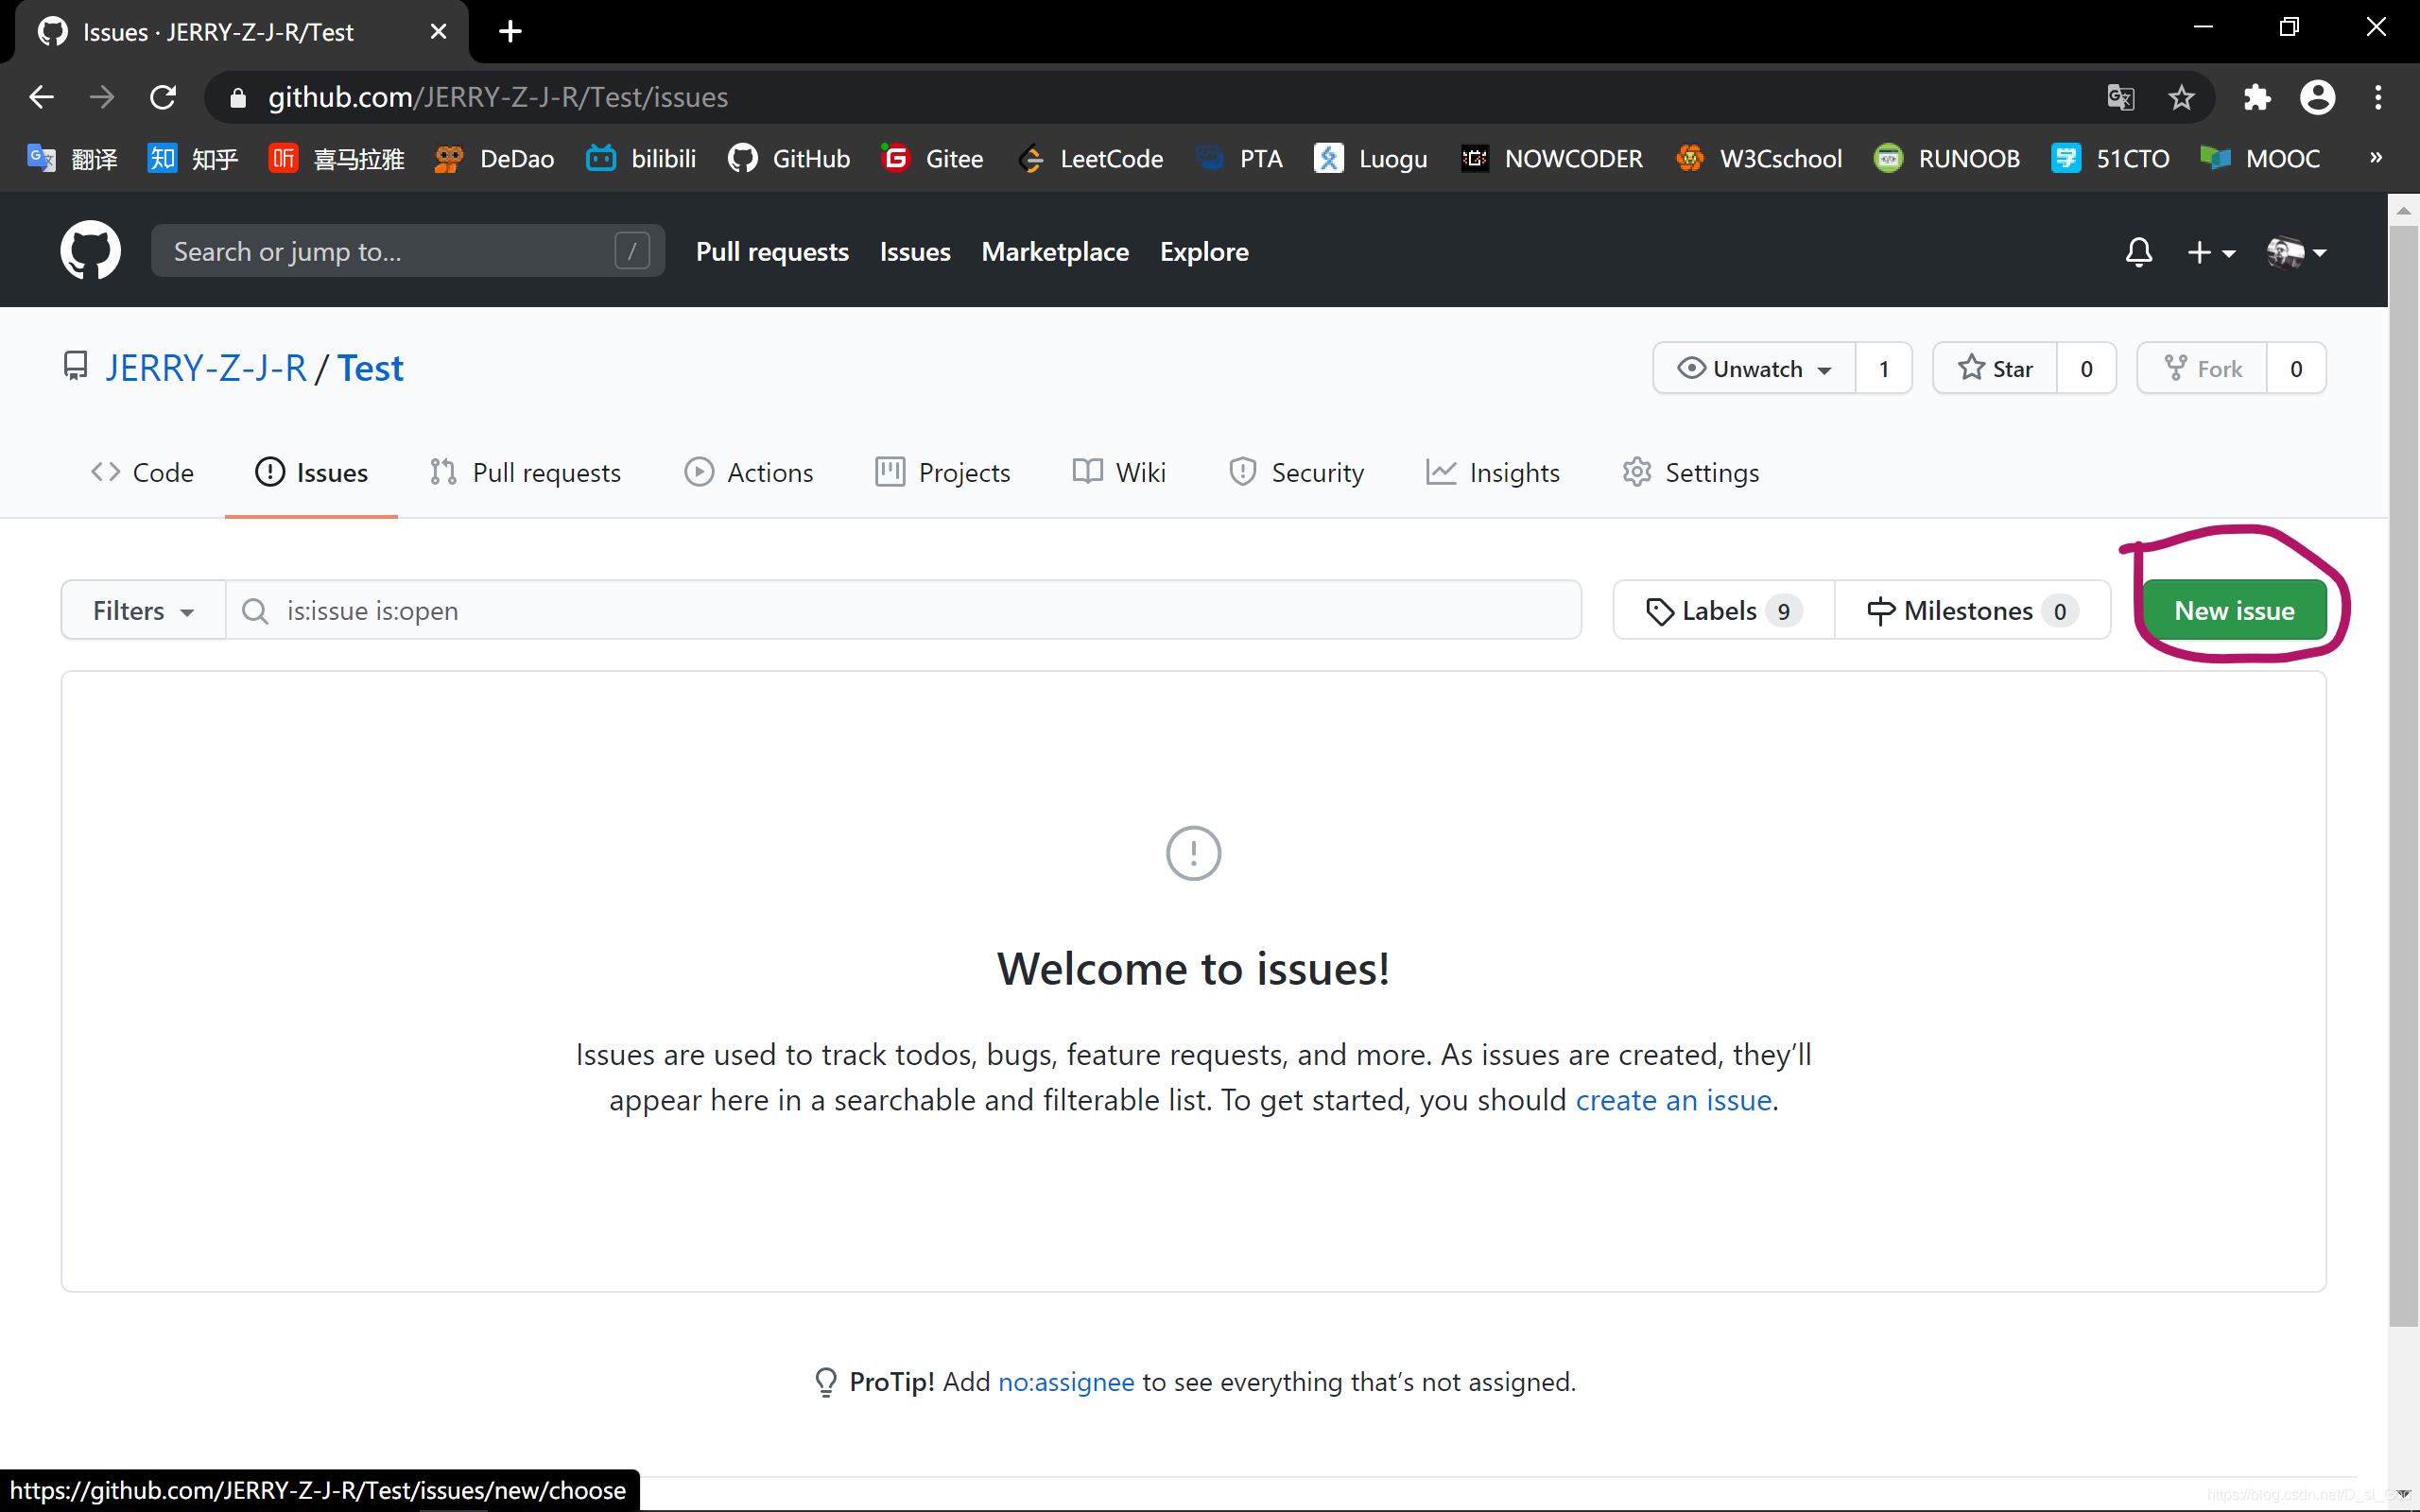Open the plus create-new dropdown

pyautogui.click(x=2210, y=252)
